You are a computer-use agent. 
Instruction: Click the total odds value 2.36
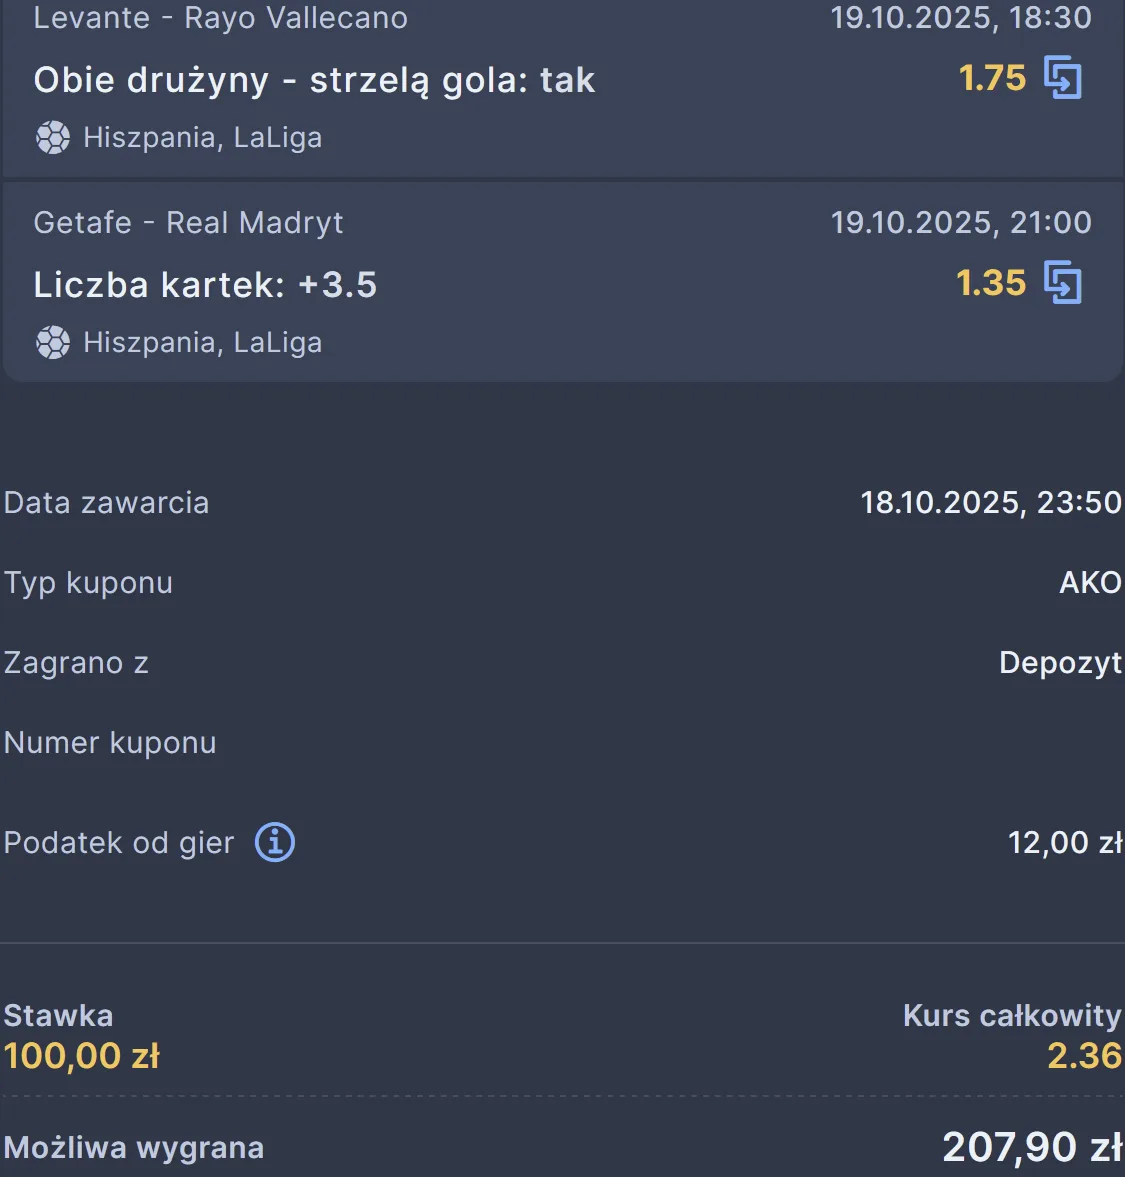click(1084, 1056)
